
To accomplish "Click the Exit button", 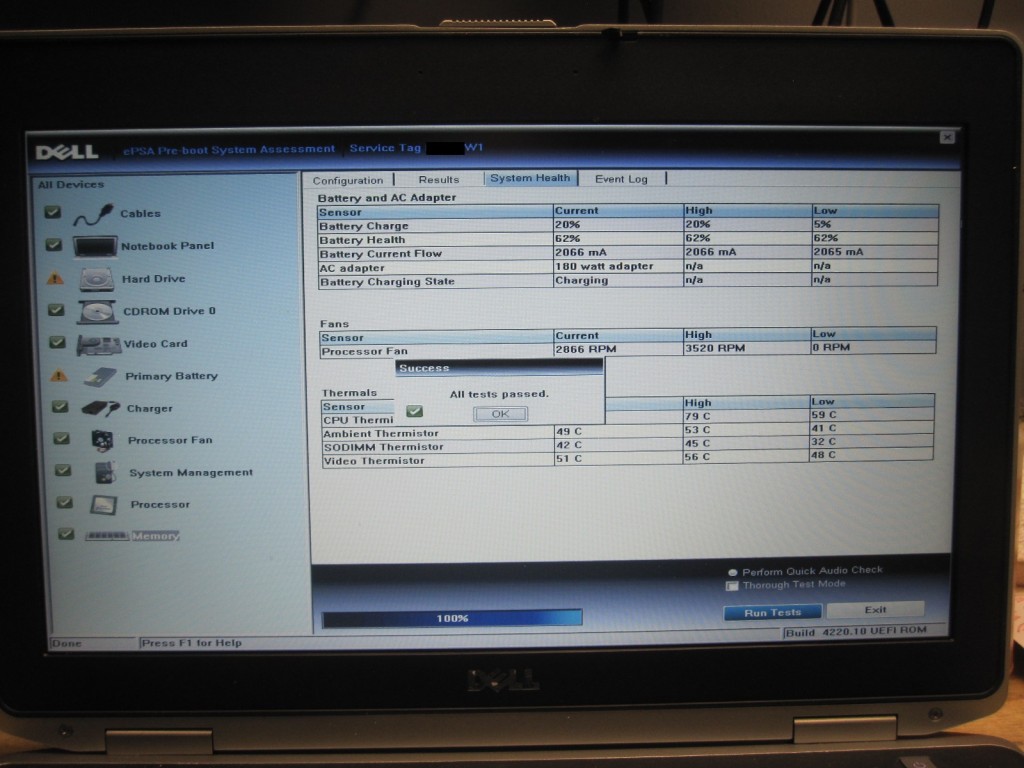I will tap(875, 610).
